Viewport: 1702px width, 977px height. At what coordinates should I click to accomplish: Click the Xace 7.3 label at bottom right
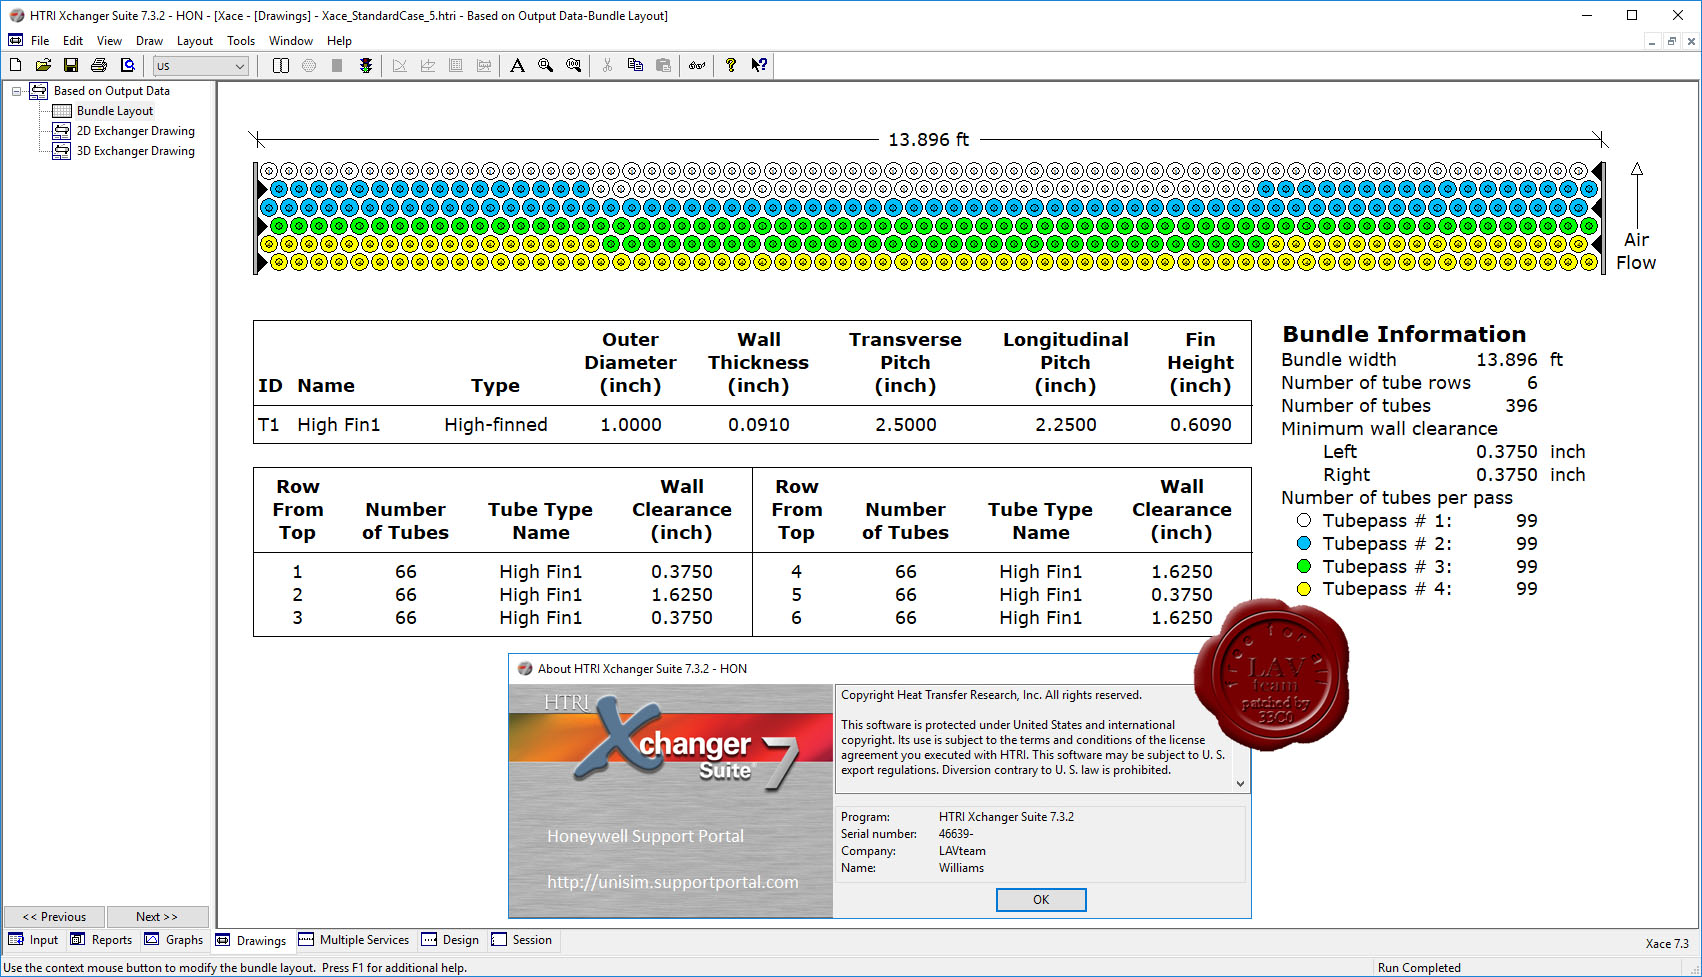tap(1667, 943)
